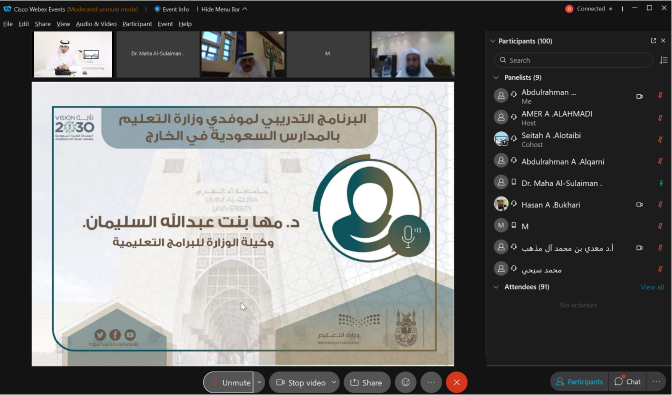Screen dimensions: 672x395
Task: Click the View all attendees link
Action: [x=652, y=287]
